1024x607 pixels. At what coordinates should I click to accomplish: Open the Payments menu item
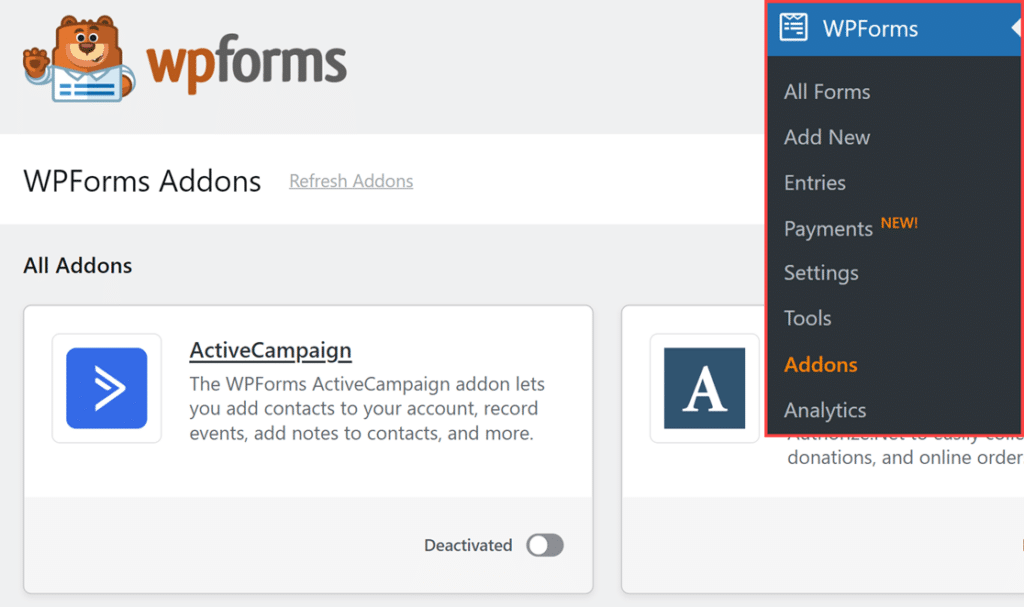(x=828, y=229)
